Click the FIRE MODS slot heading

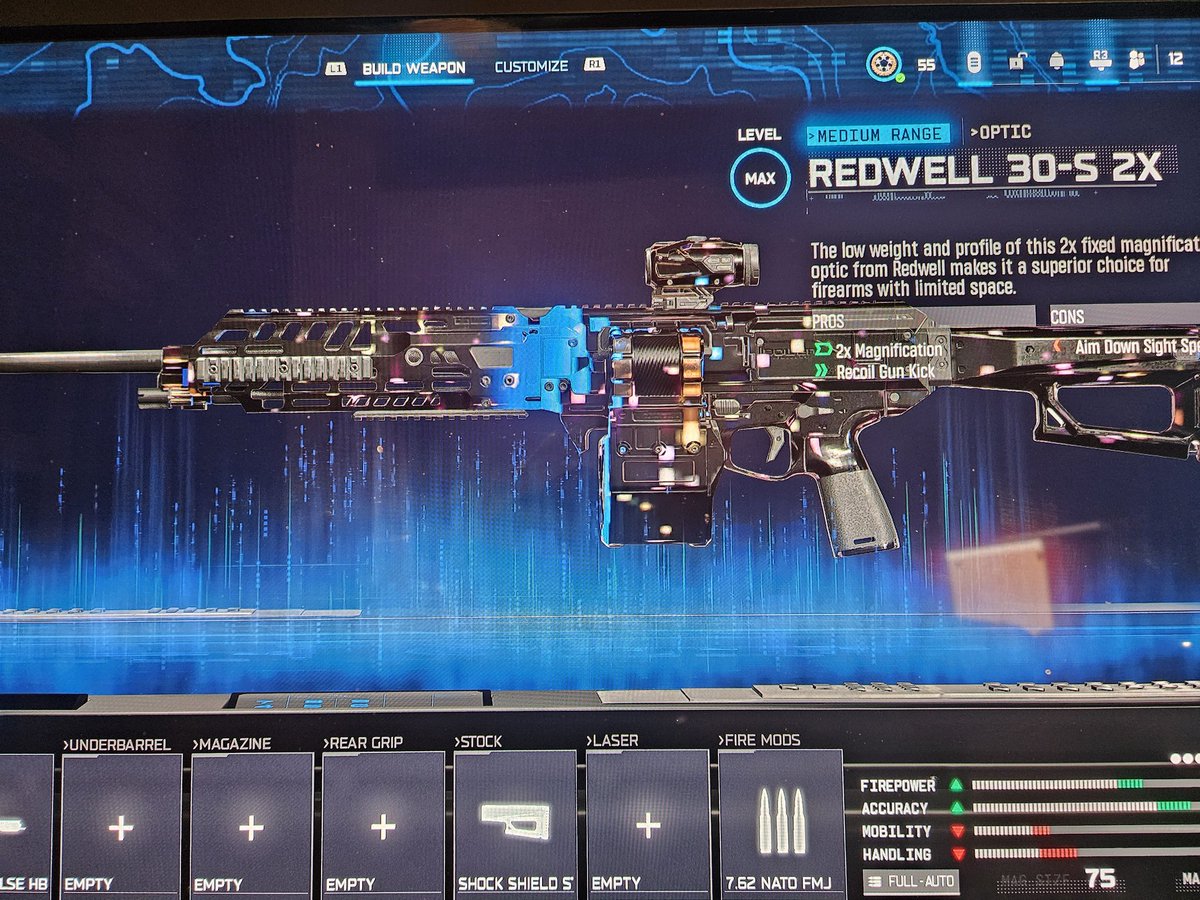coord(759,740)
